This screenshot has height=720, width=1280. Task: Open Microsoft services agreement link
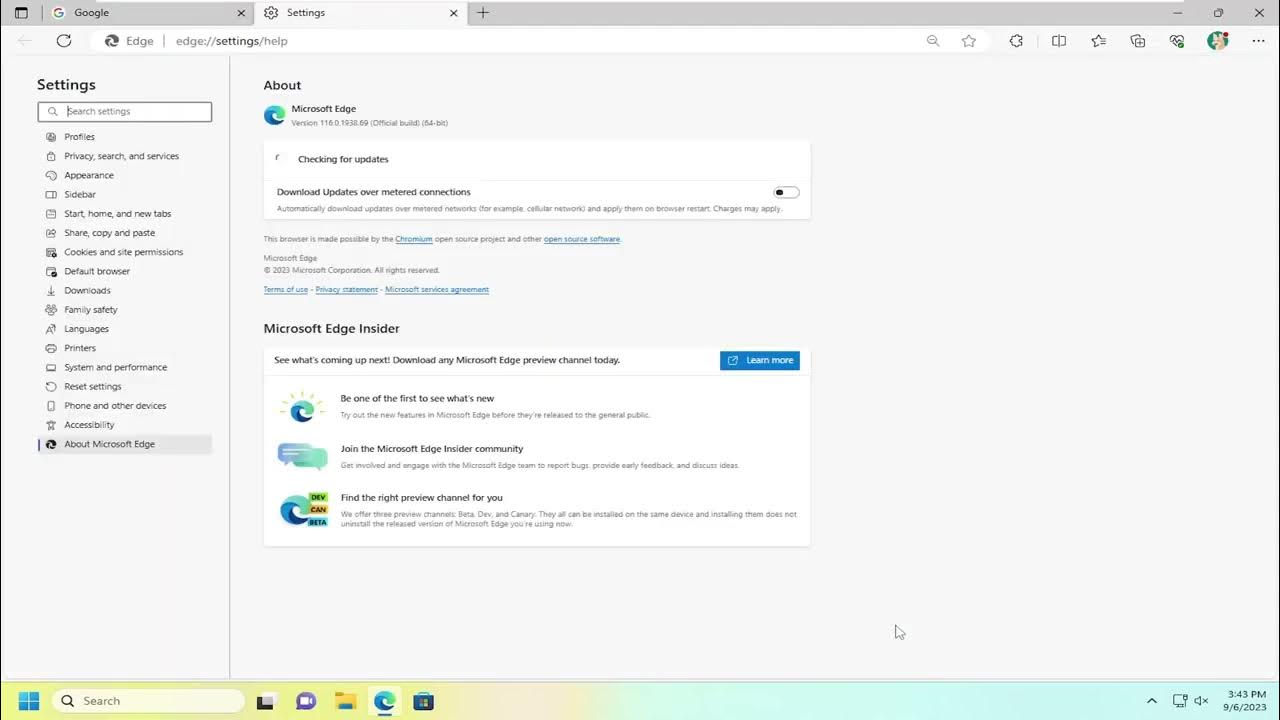tap(437, 289)
